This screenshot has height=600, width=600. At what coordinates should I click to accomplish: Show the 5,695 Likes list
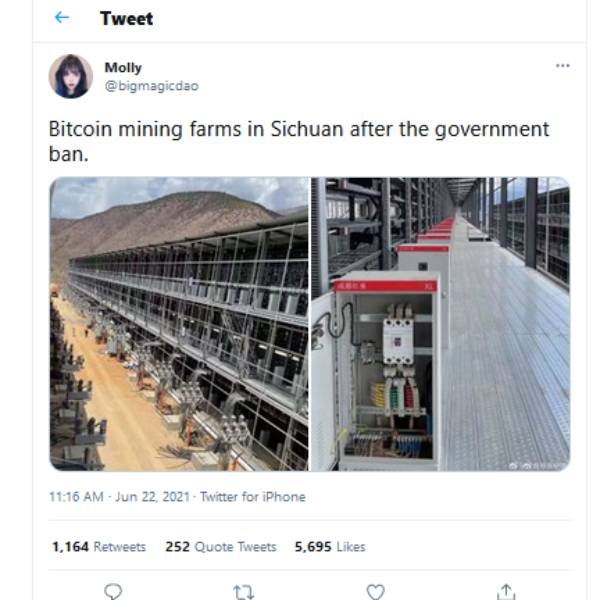pyautogui.click(x=330, y=547)
